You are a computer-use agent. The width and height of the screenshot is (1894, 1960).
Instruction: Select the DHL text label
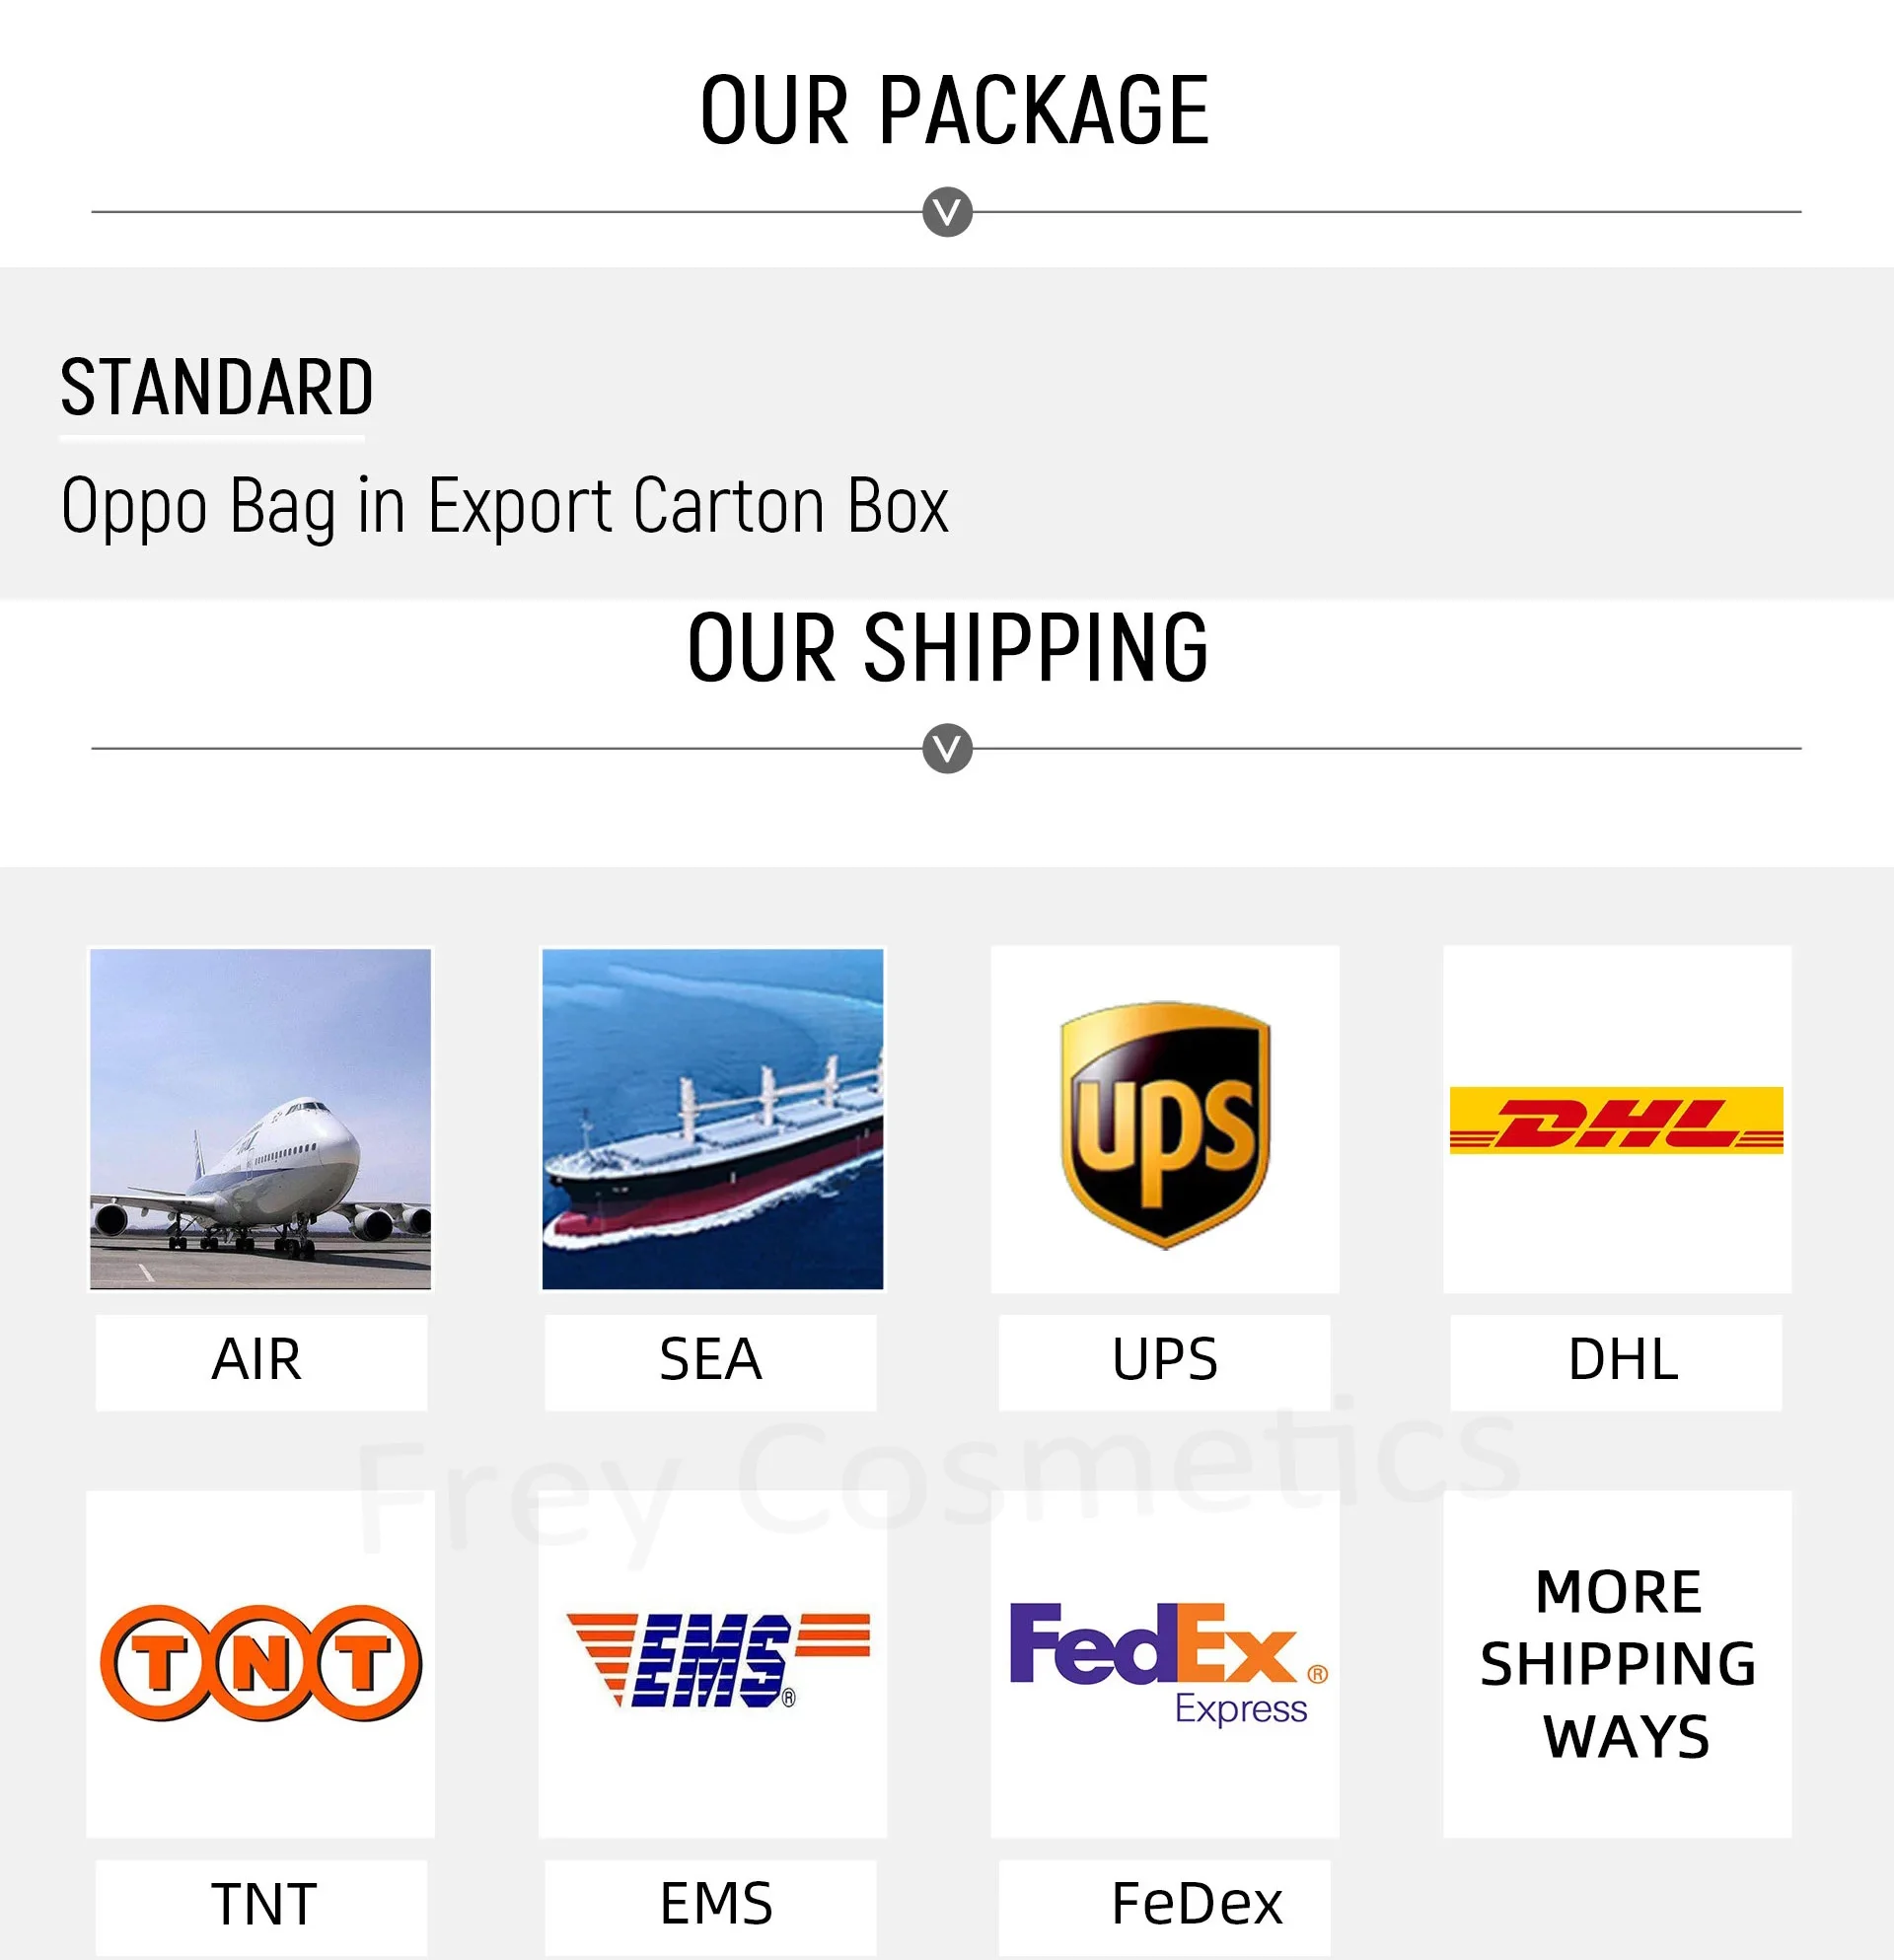[x=1622, y=1360]
